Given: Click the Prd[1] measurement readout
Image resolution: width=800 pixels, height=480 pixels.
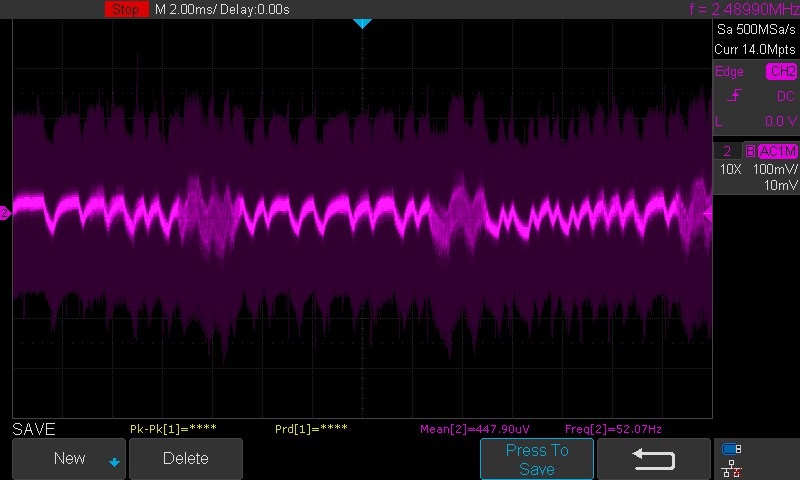Looking at the screenshot, I should coord(311,428).
